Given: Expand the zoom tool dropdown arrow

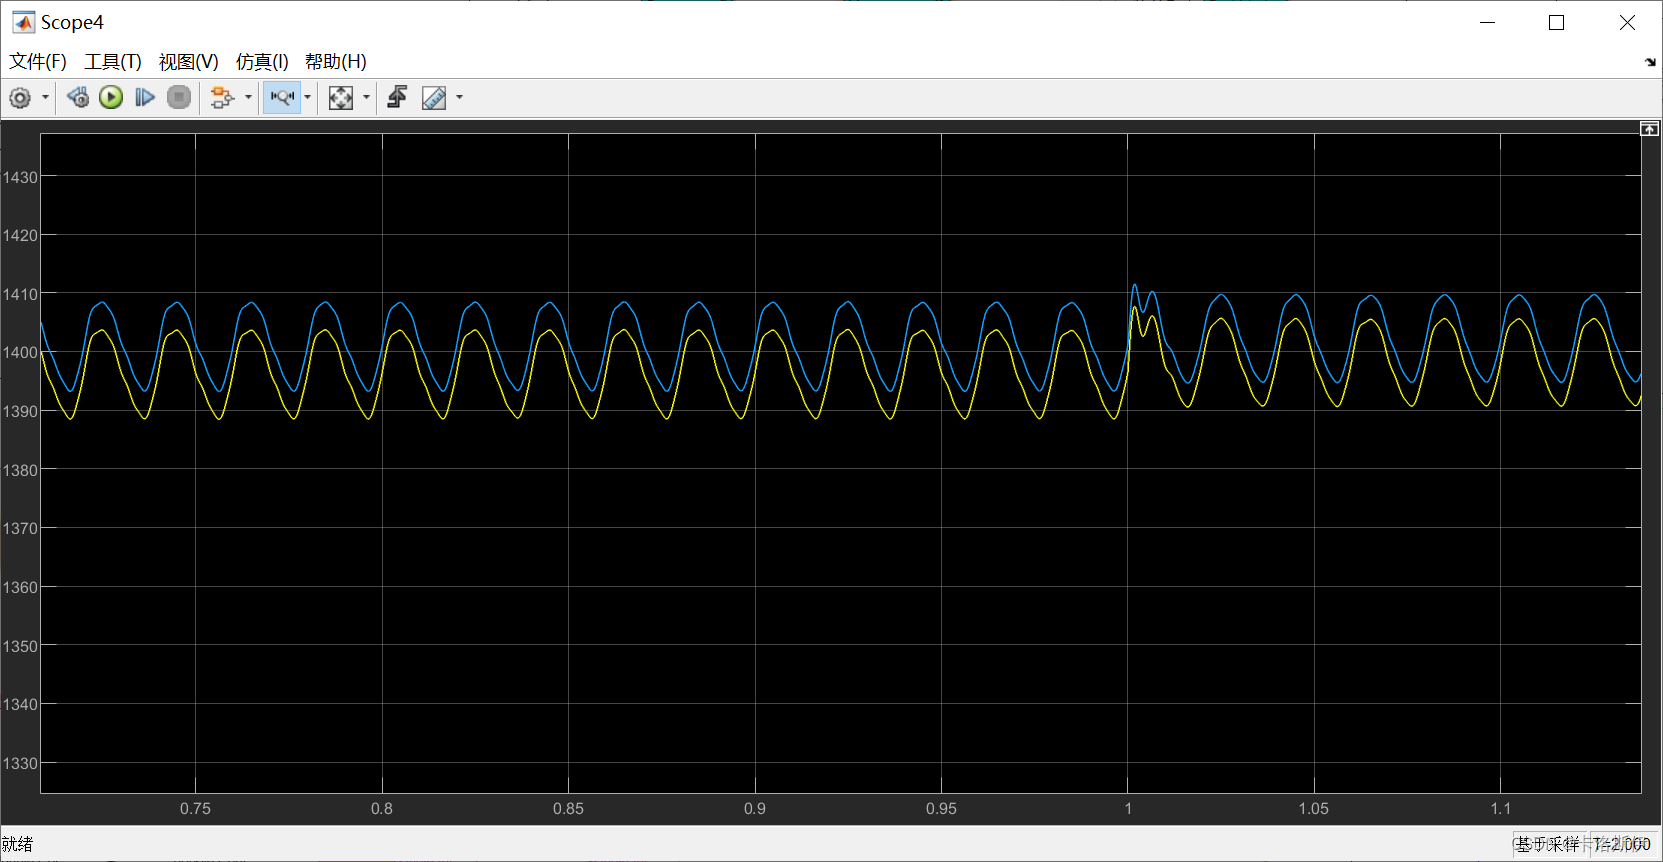Looking at the screenshot, I should click(307, 97).
